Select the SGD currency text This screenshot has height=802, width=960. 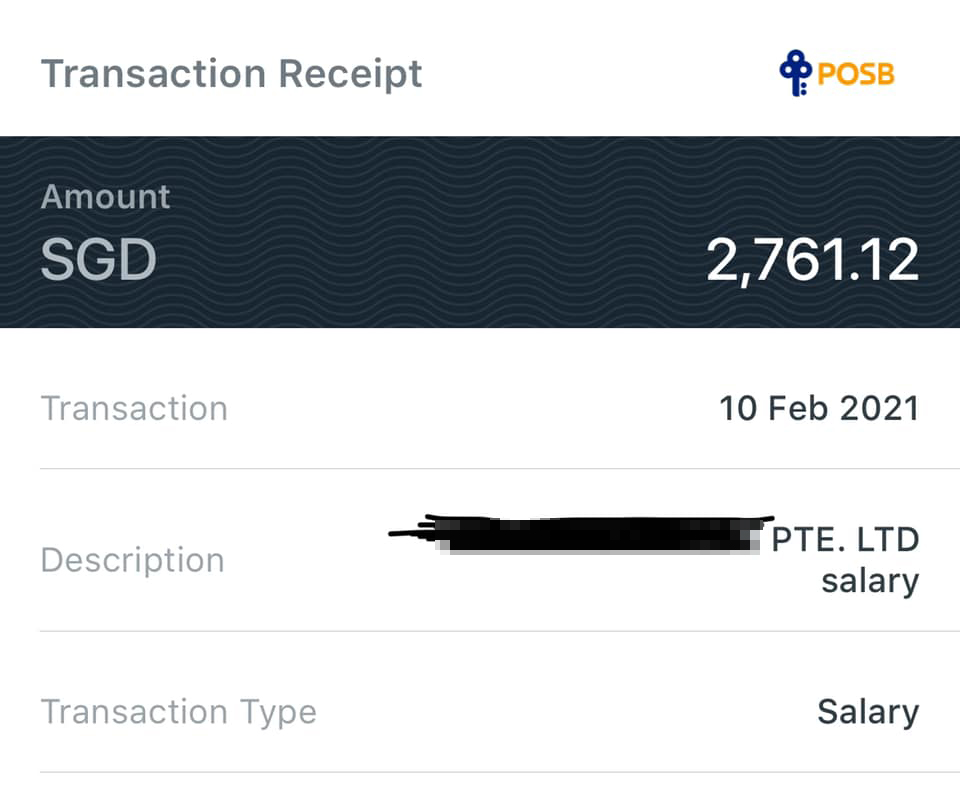click(98, 260)
